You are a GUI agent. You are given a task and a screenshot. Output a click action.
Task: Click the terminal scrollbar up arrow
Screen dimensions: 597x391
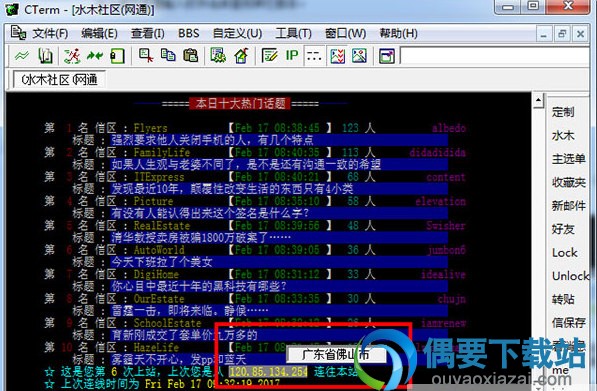538,101
